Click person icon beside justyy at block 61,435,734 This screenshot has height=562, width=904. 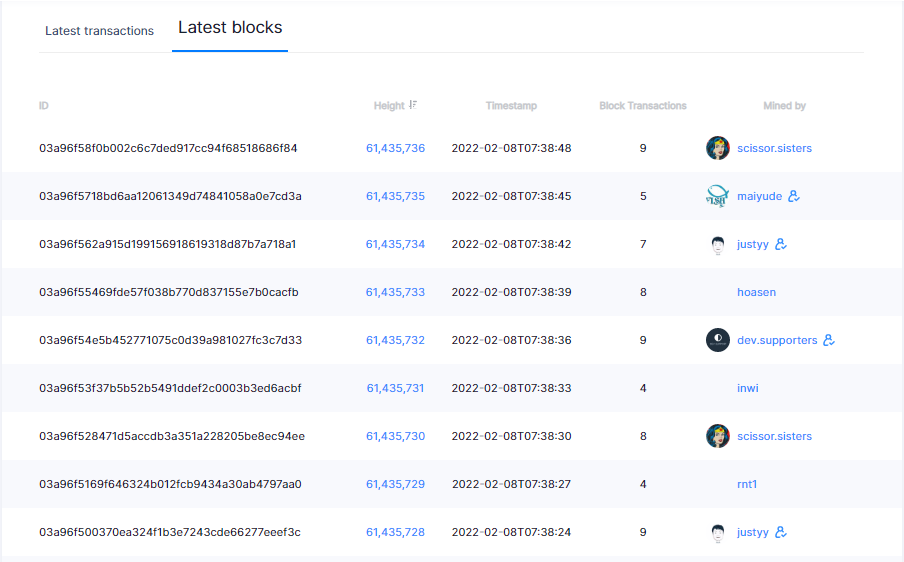(781, 244)
